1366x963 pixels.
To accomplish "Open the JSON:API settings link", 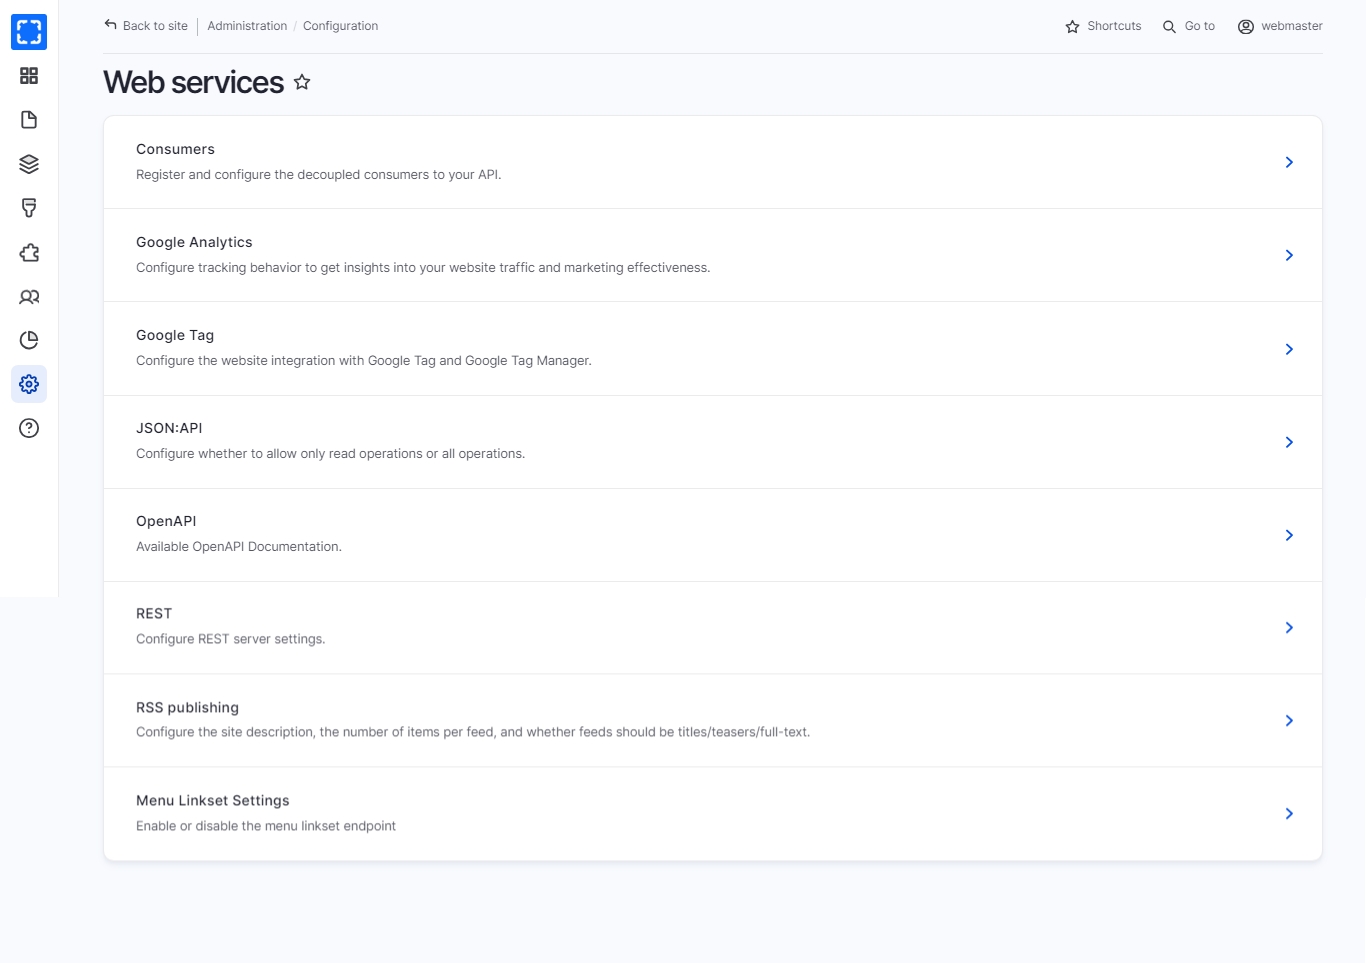I will coord(169,428).
